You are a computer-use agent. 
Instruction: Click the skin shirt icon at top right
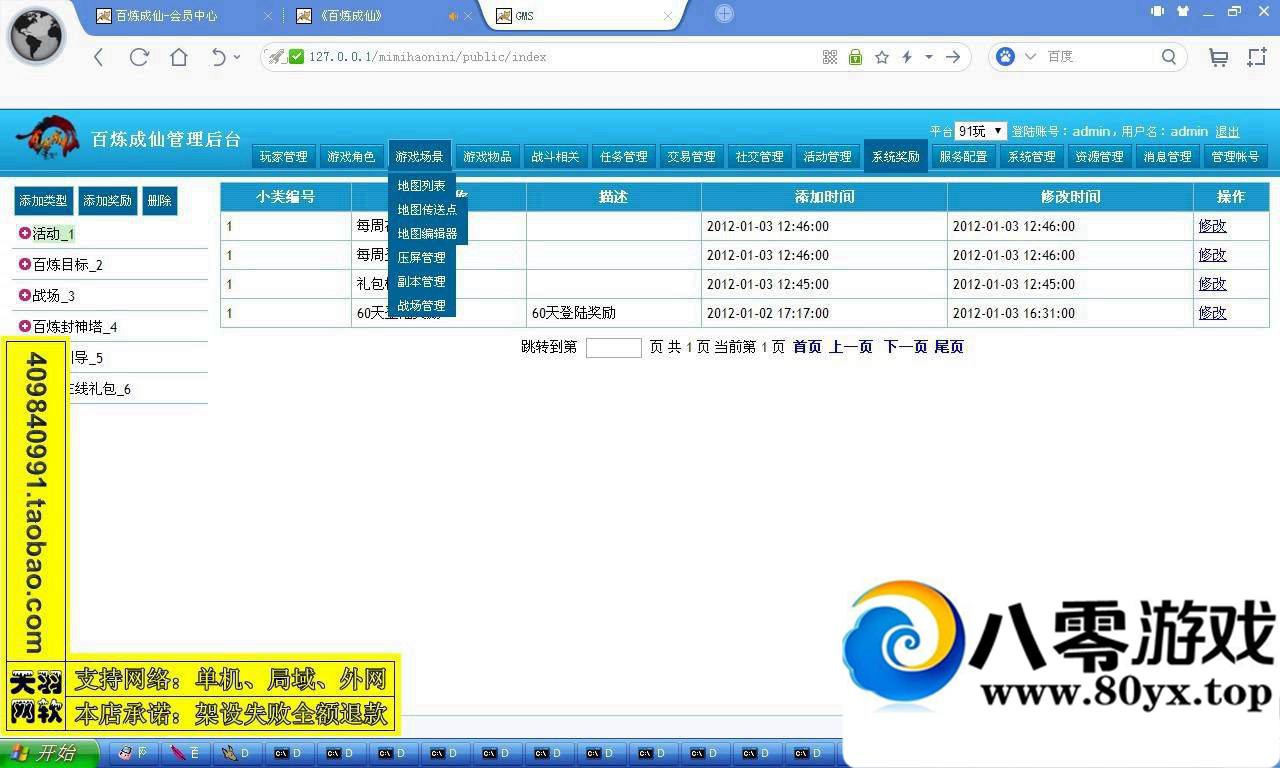1183,11
